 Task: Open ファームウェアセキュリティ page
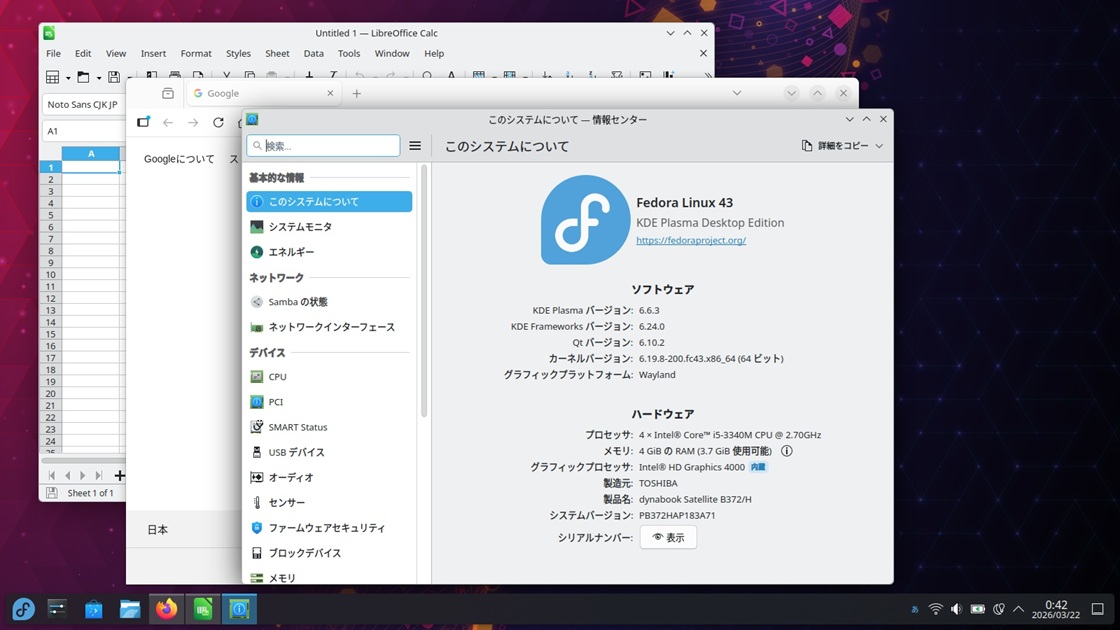[x=326, y=528]
